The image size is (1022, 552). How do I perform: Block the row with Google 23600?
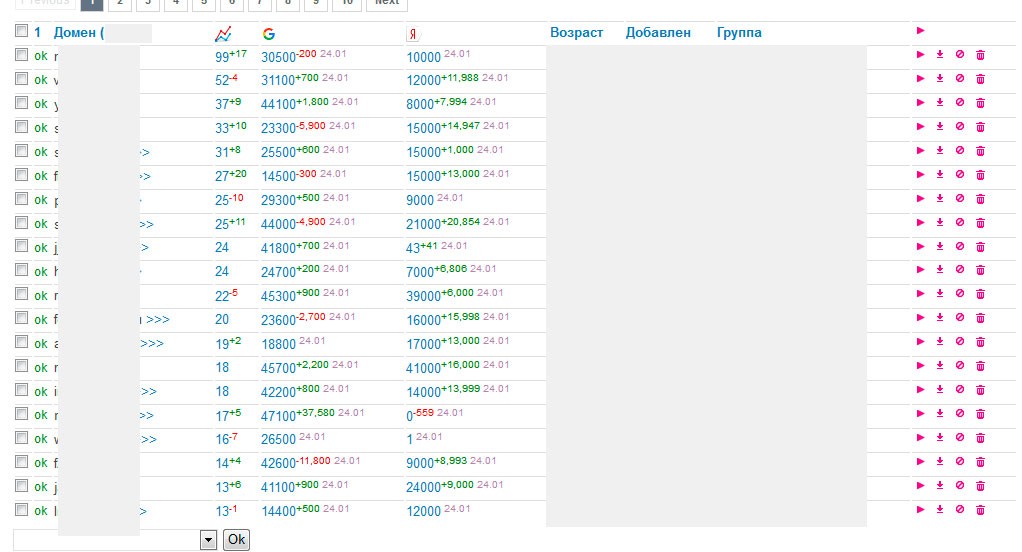click(960, 318)
